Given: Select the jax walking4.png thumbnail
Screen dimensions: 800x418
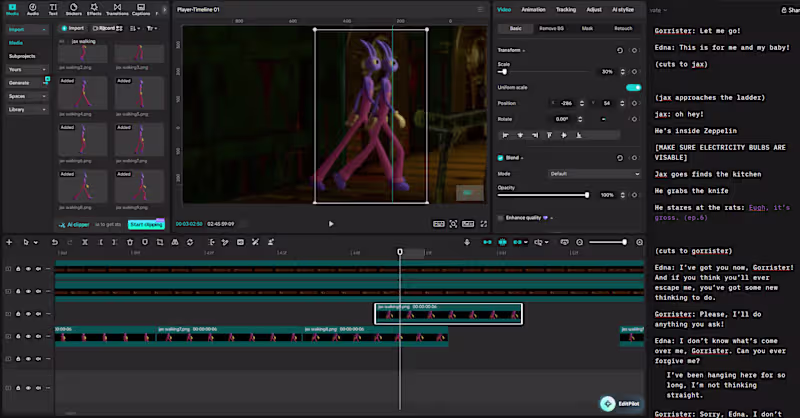Looking at the screenshot, I should 83,93.
